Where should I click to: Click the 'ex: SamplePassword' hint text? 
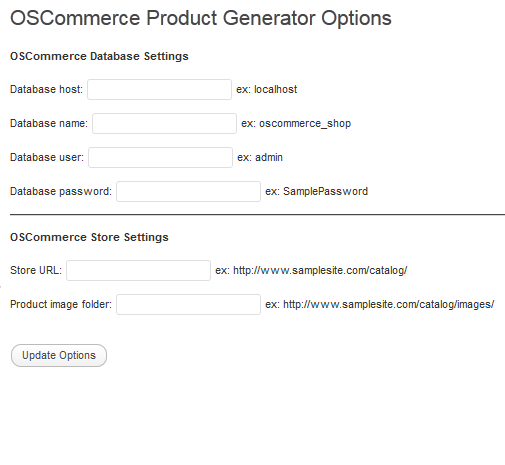pyautogui.click(x=317, y=191)
